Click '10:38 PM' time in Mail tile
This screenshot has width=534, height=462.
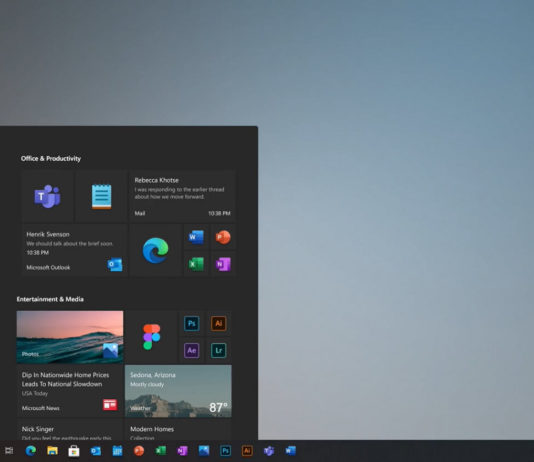219,213
